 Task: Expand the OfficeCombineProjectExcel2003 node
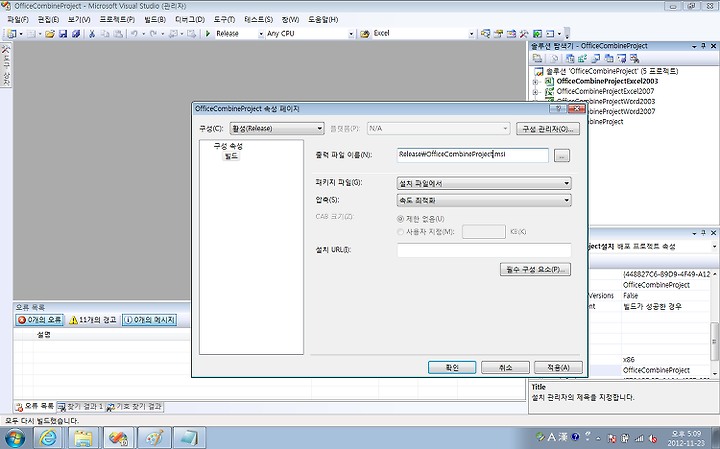click(x=535, y=82)
